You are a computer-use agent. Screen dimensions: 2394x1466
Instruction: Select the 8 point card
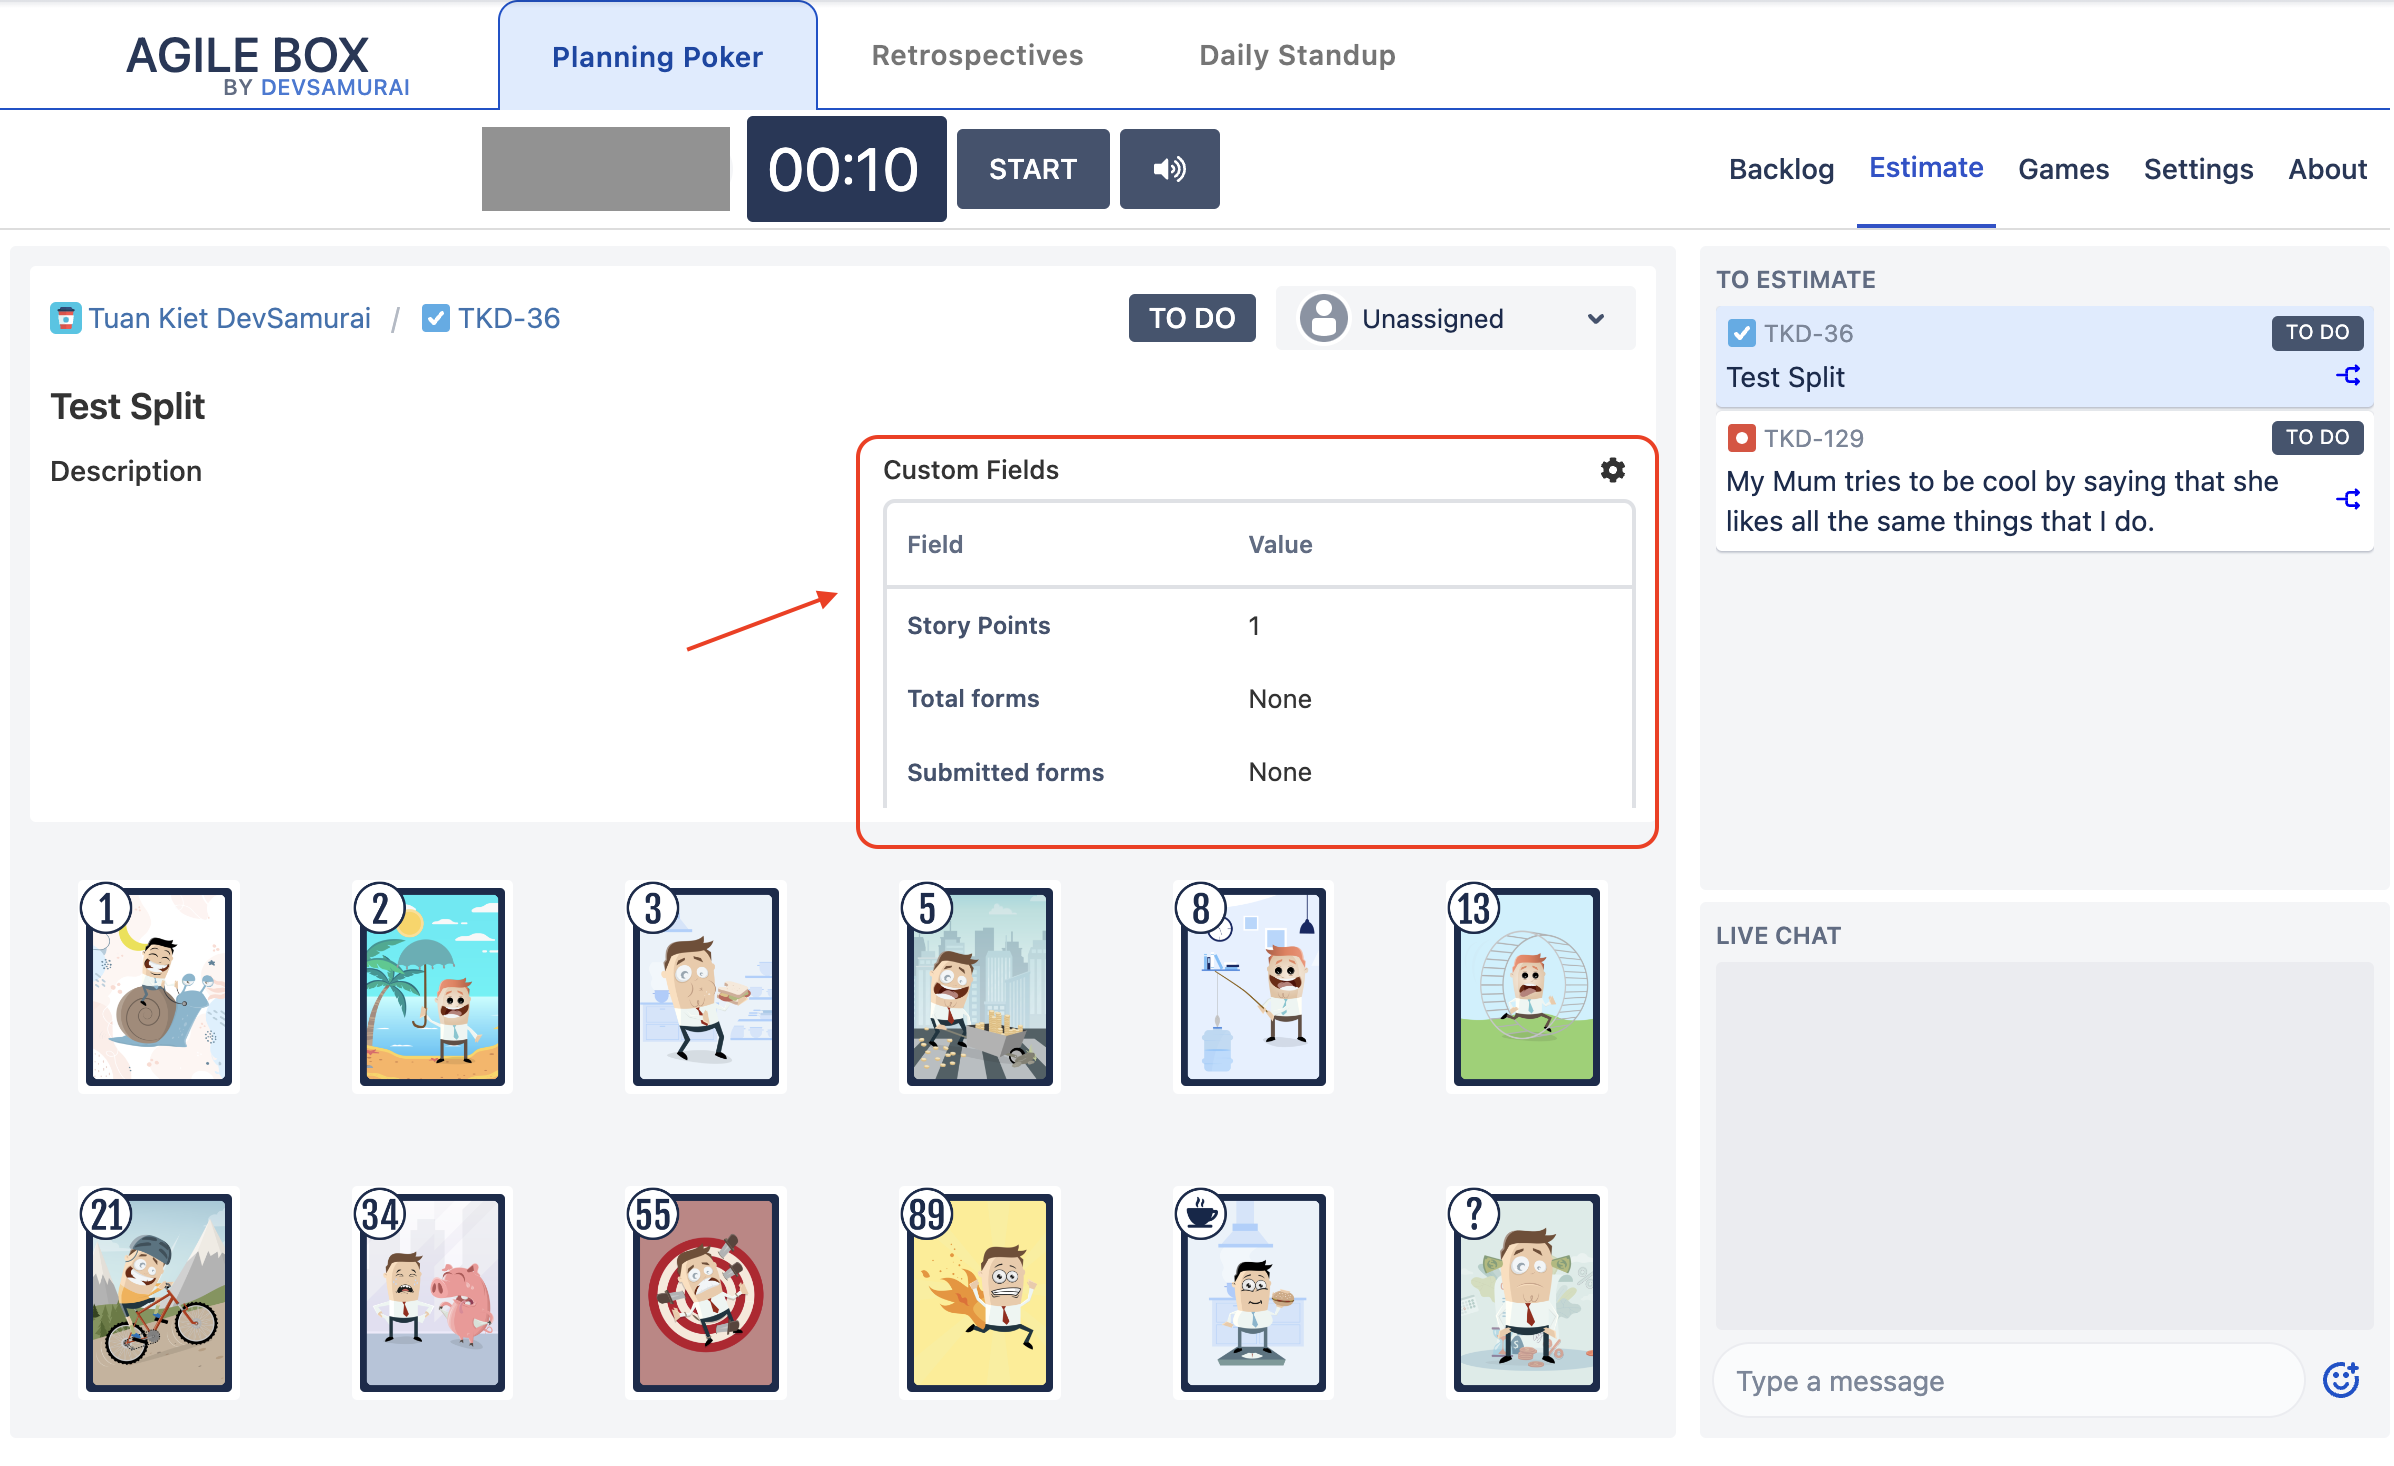[1252, 985]
